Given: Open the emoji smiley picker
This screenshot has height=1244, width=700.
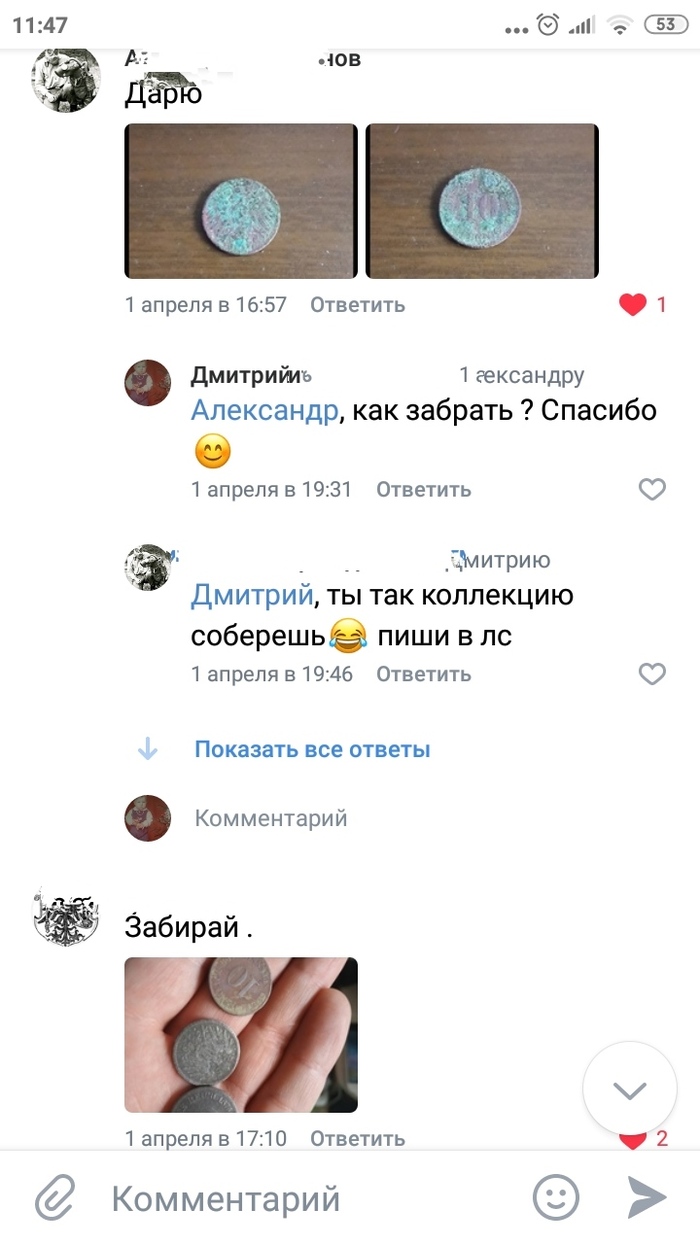Looking at the screenshot, I should click(x=556, y=1197).
